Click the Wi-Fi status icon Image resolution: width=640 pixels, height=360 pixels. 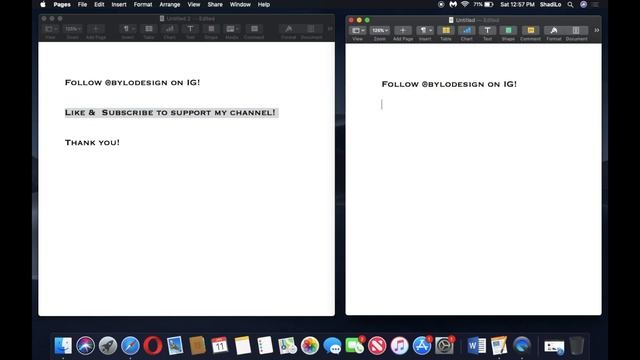tap(464, 4)
